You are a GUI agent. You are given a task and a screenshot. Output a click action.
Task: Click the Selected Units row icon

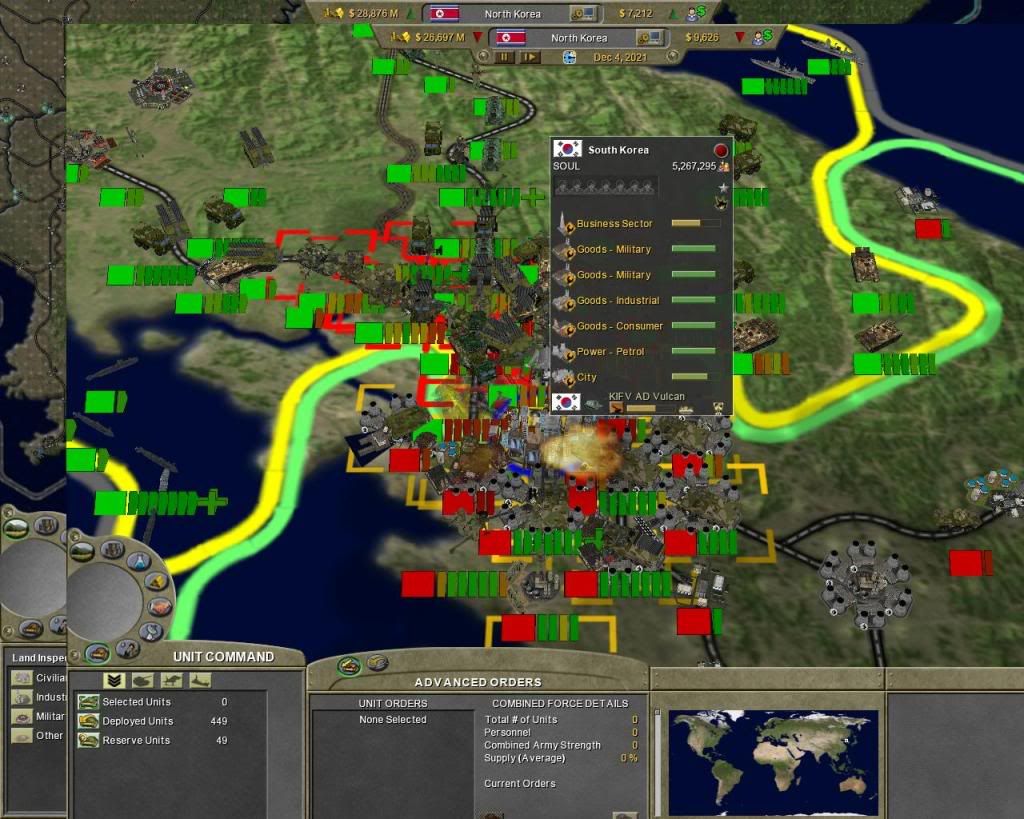(x=88, y=702)
